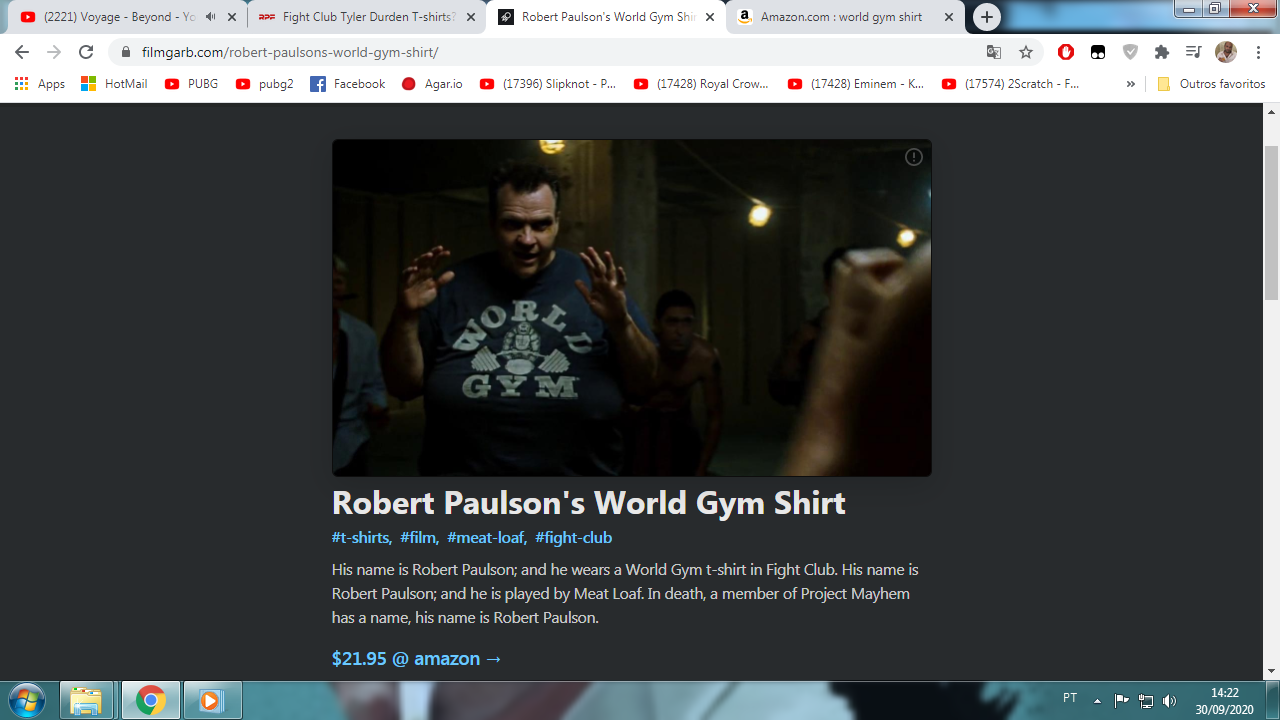The width and height of the screenshot is (1280, 720).
Task: Follow the #film tag
Action: pos(419,537)
